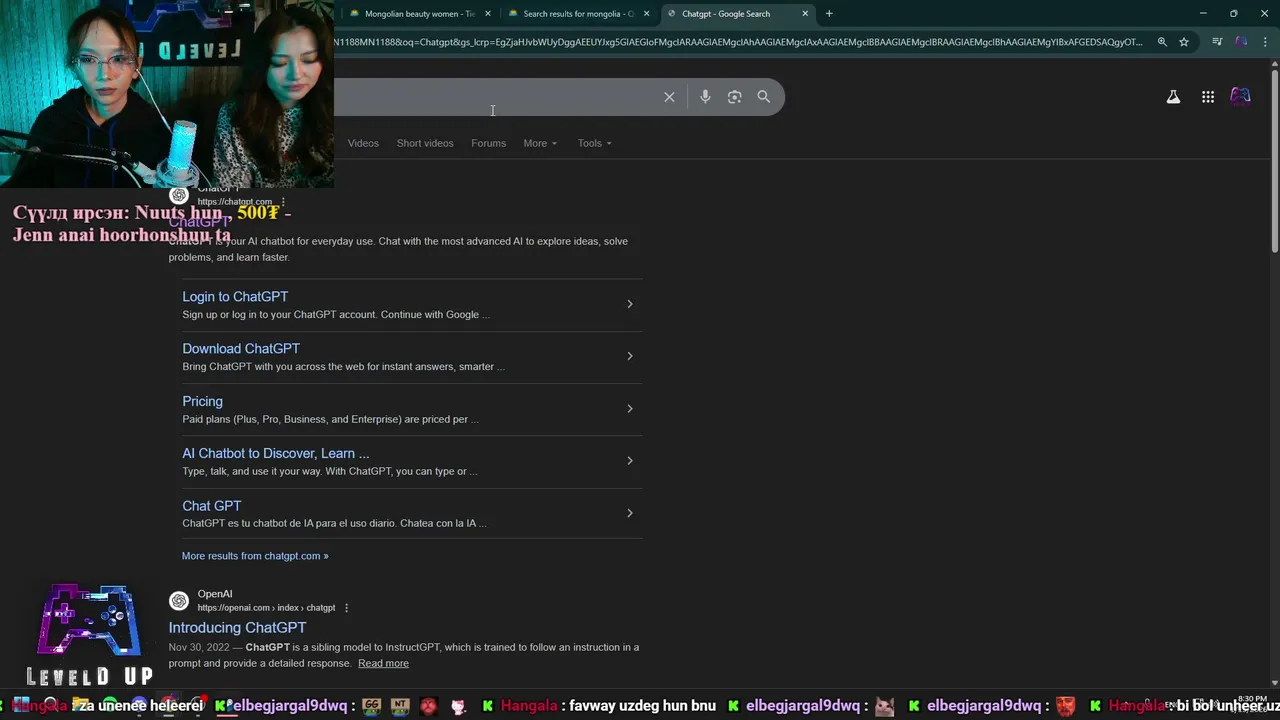Close the Search results for mongolia tab
This screenshot has width=1280, height=720.
click(647, 14)
